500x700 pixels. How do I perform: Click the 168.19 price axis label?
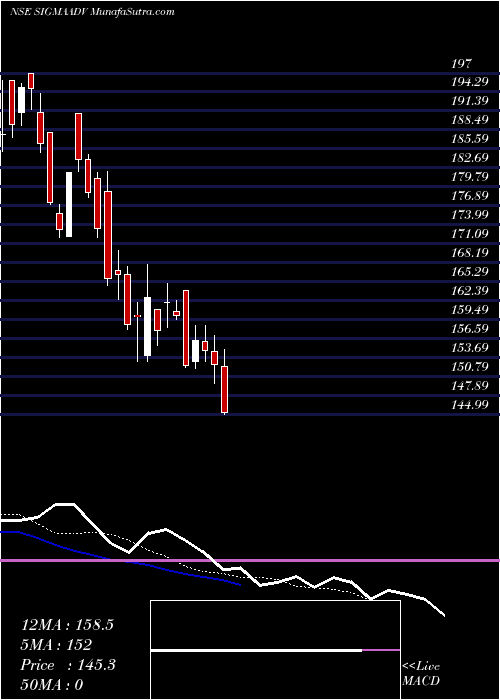(469, 253)
